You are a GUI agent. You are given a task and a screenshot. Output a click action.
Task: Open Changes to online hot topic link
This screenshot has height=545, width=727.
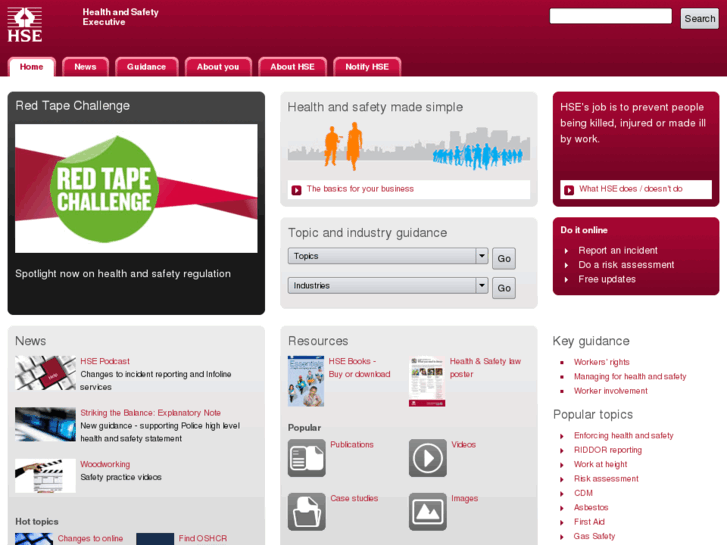[x=90, y=539]
